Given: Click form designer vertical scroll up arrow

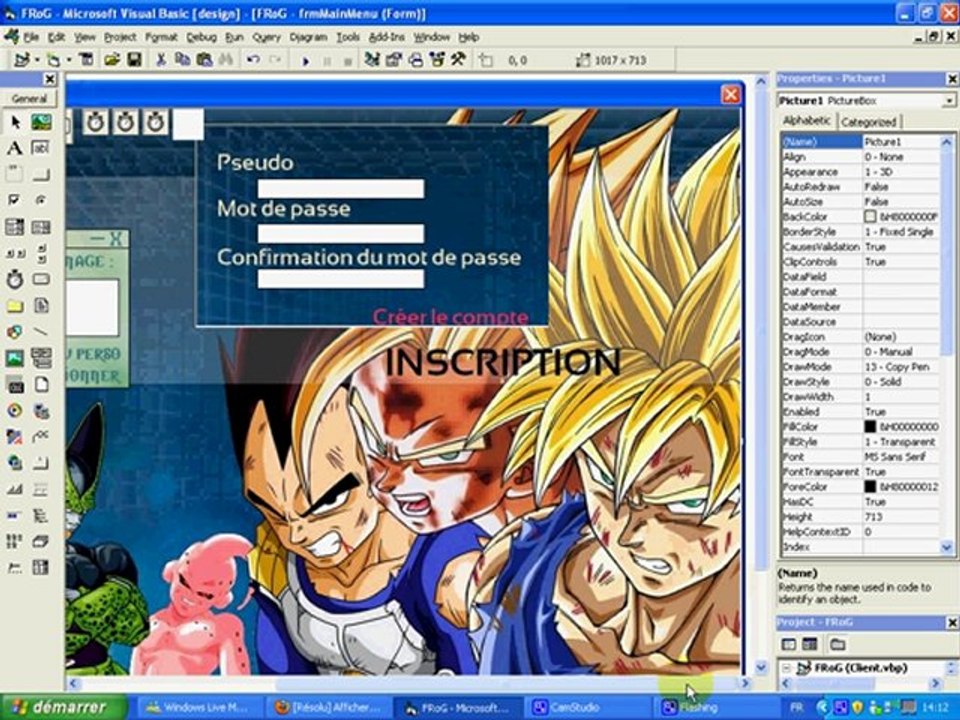Looking at the screenshot, I should [761, 80].
